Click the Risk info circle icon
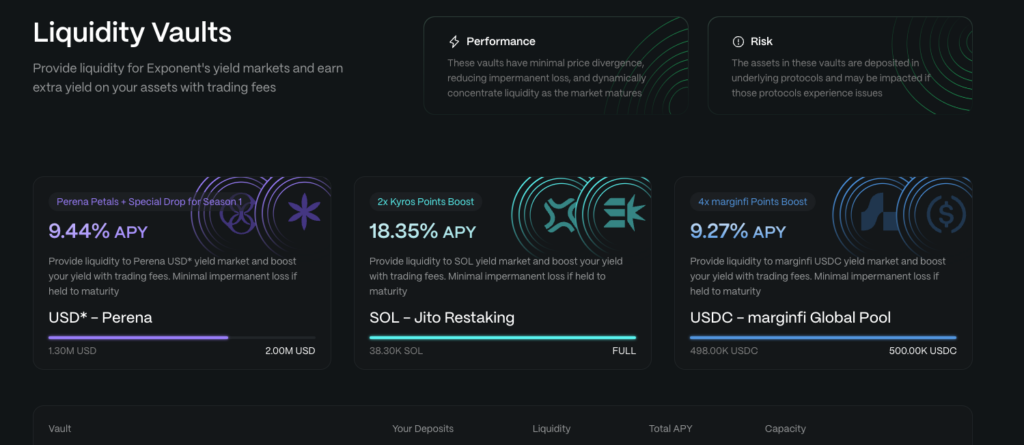Viewport: 1024px width, 445px height. click(x=739, y=42)
